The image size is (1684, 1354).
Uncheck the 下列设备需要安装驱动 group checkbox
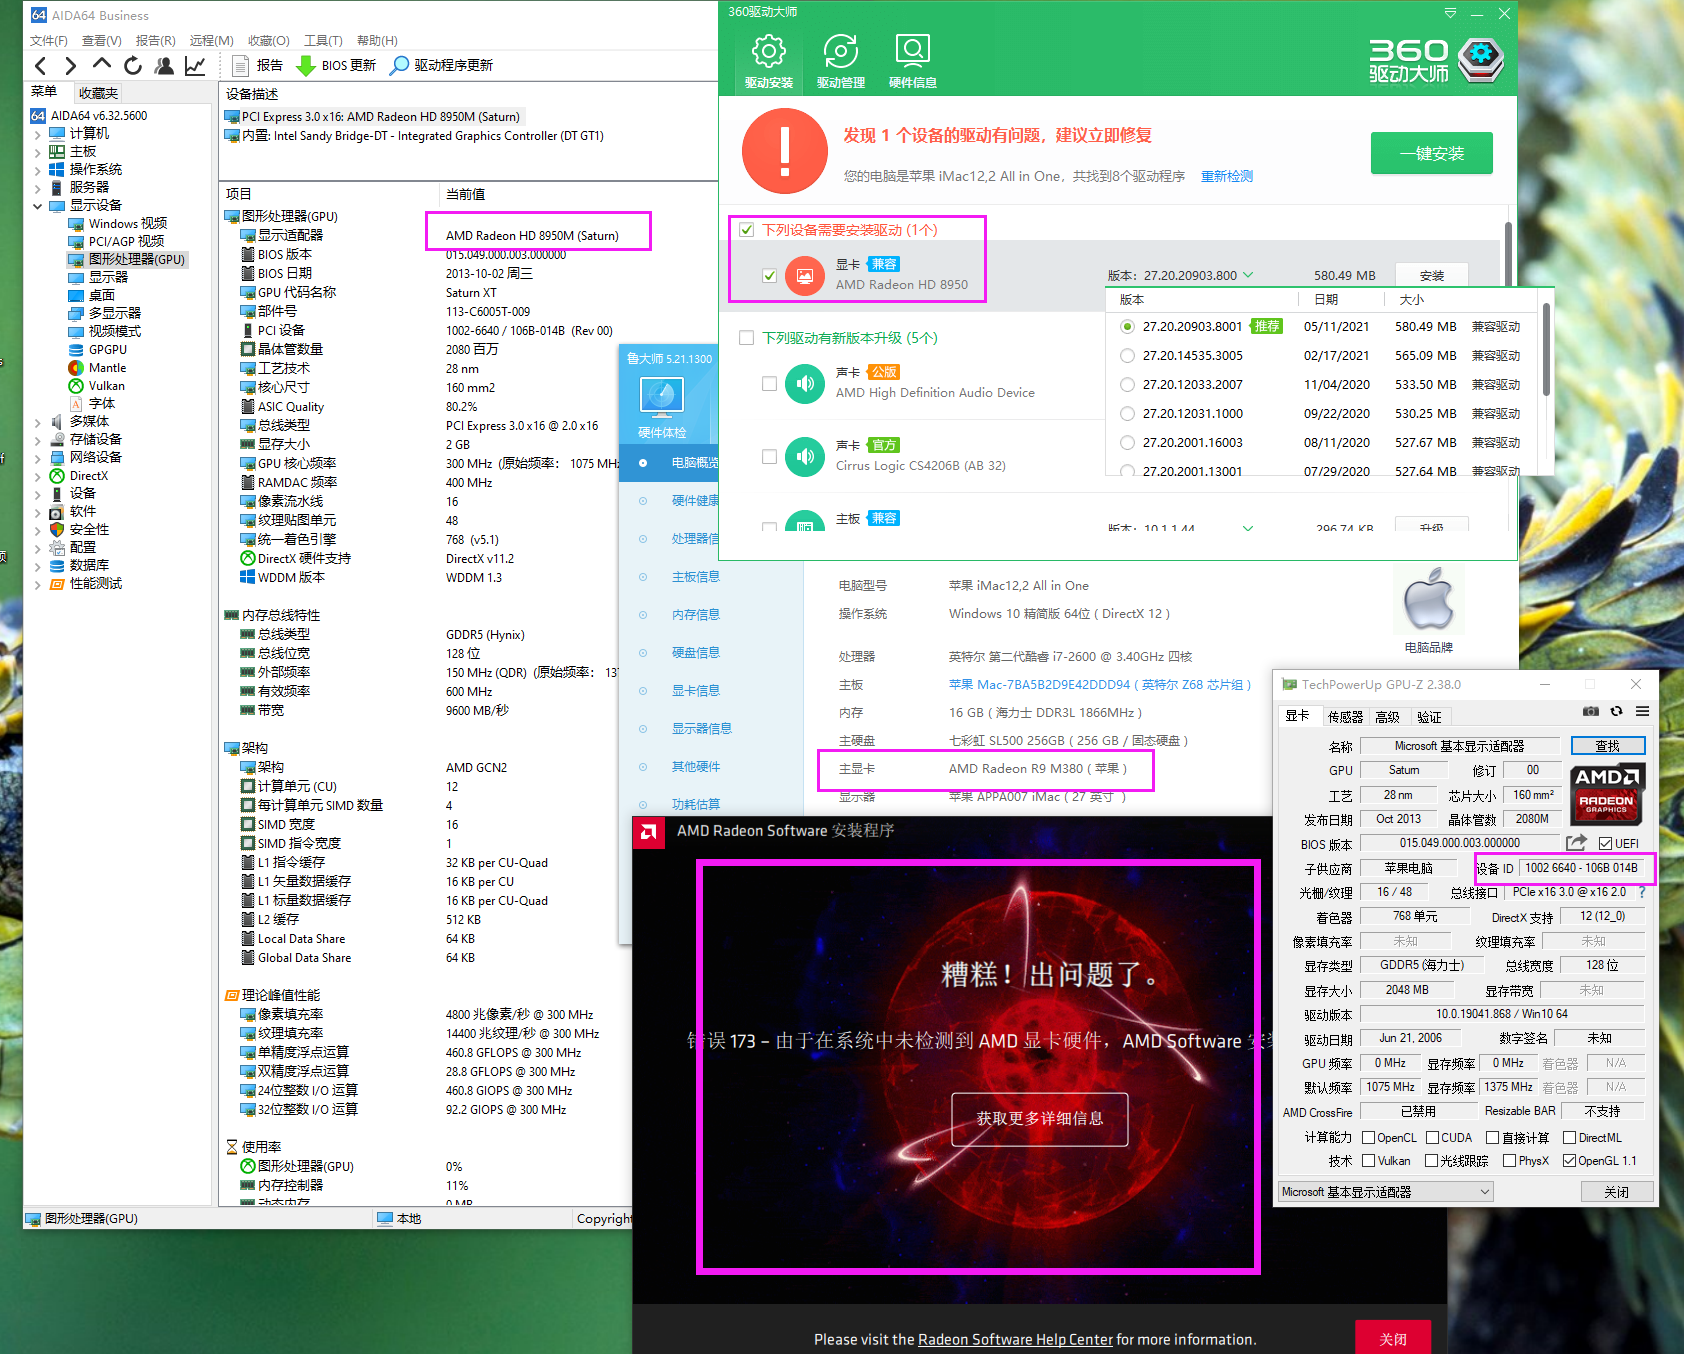pyautogui.click(x=746, y=230)
